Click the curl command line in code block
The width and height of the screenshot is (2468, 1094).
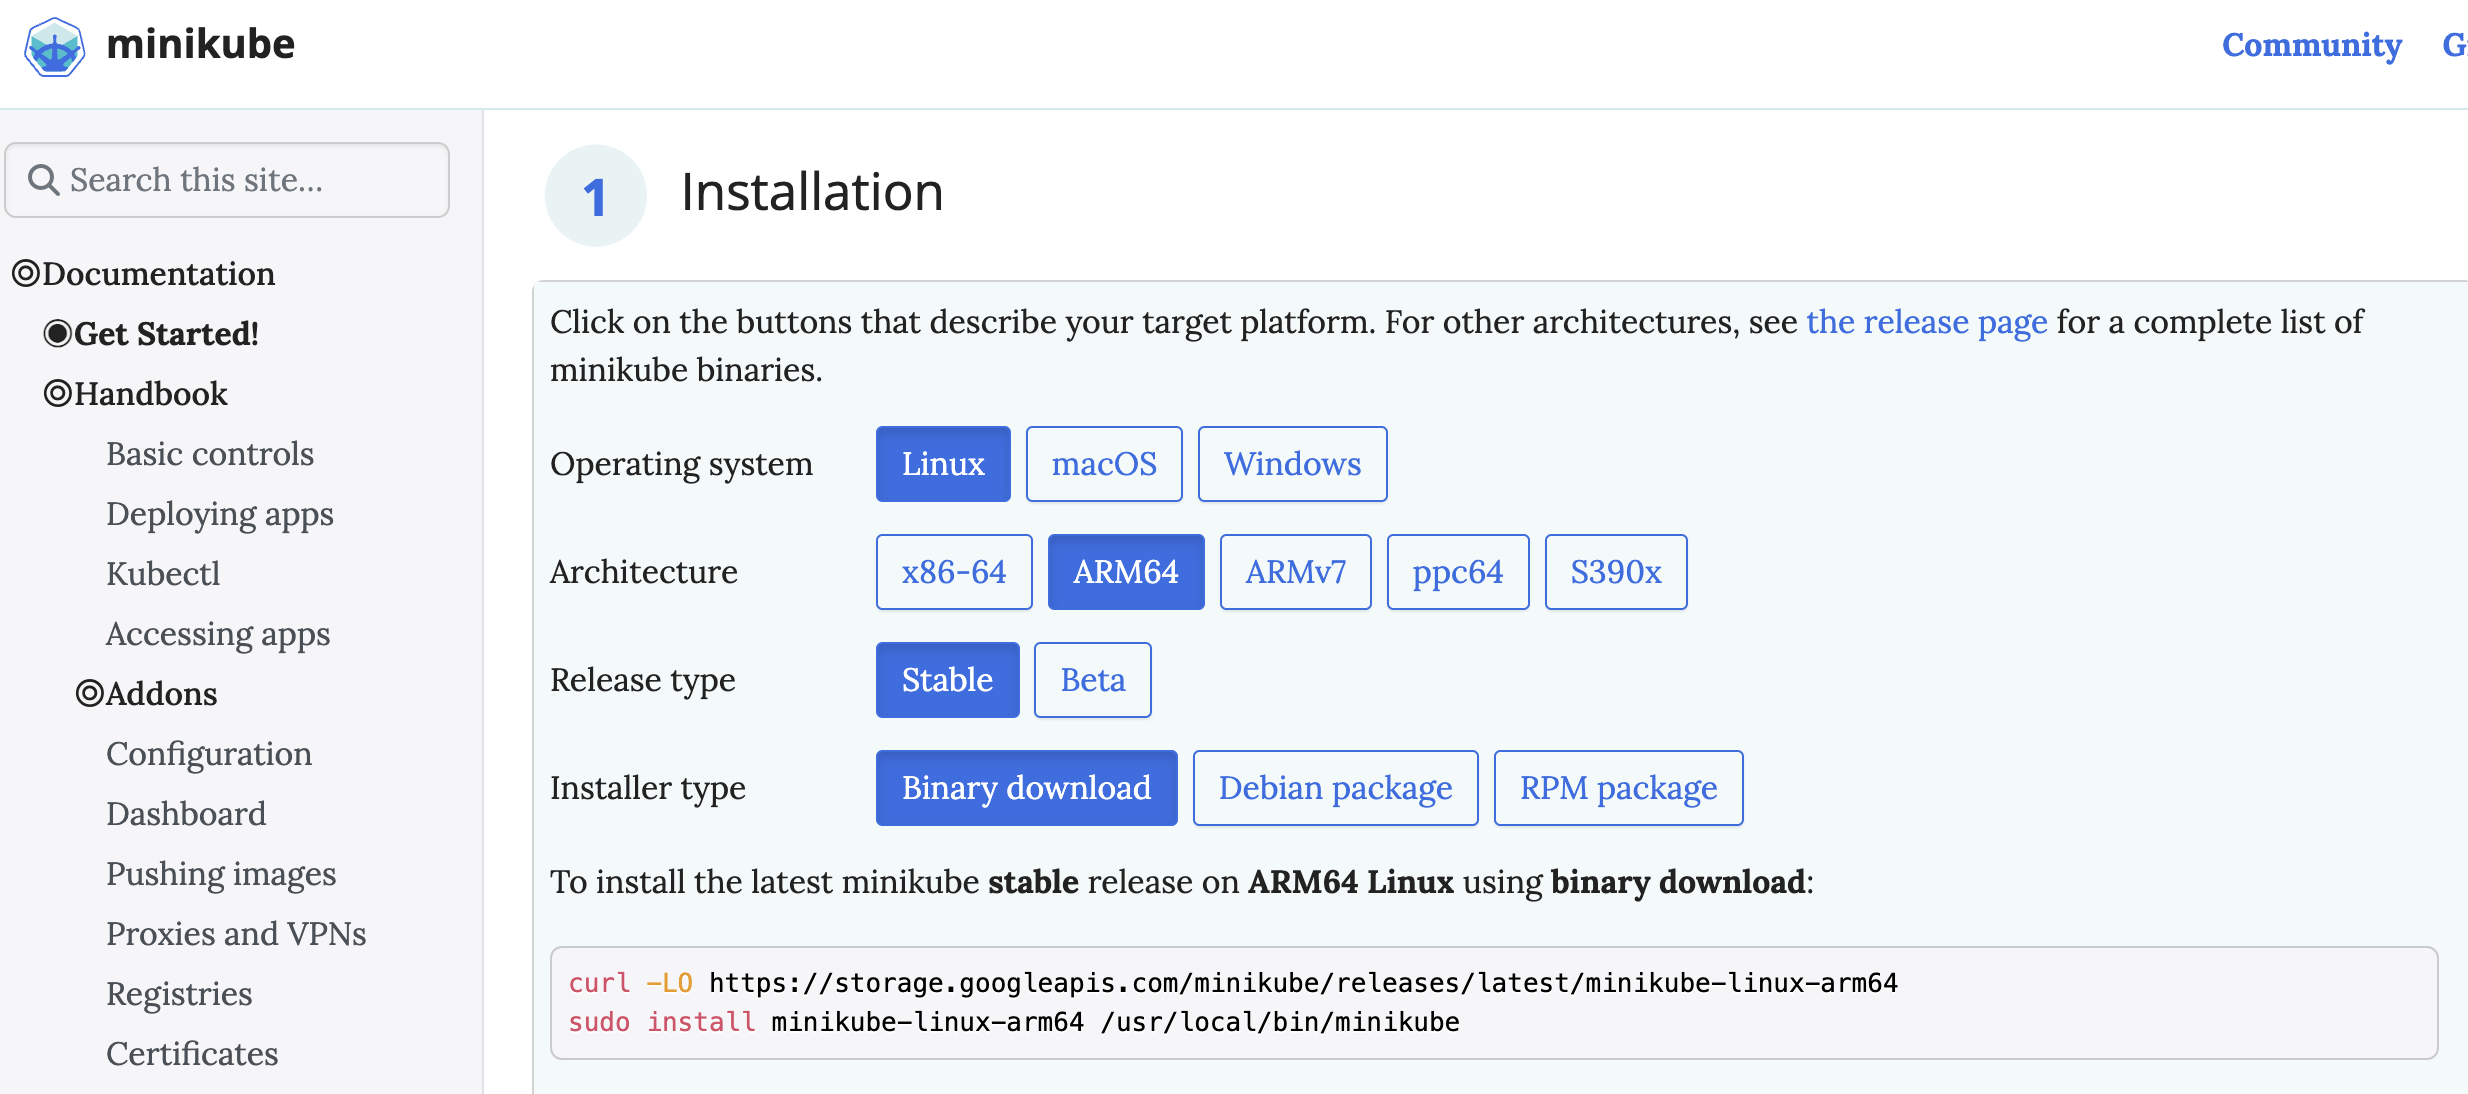point(1233,983)
